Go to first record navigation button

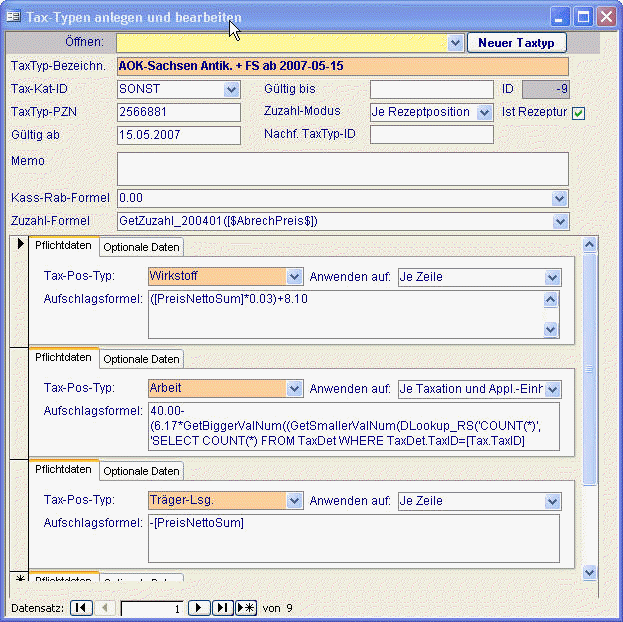[81, 608]
